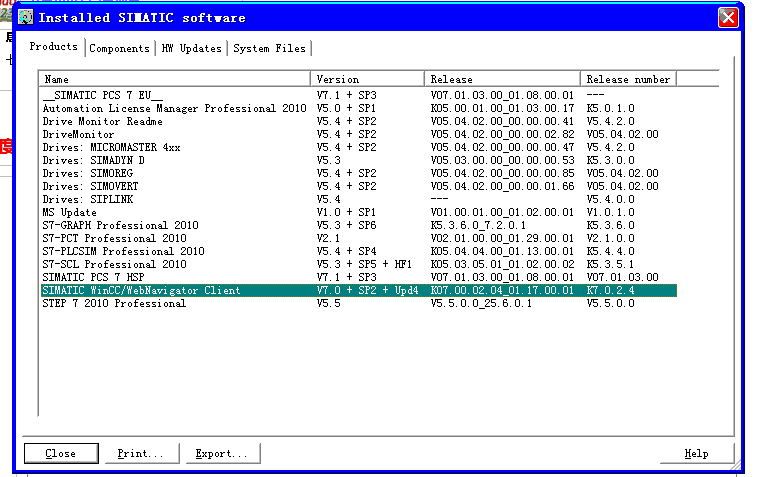The width and height of the screenshot is (762, 477).
Task: Open the HW Updates tab
Action: [x=191, y=49]
